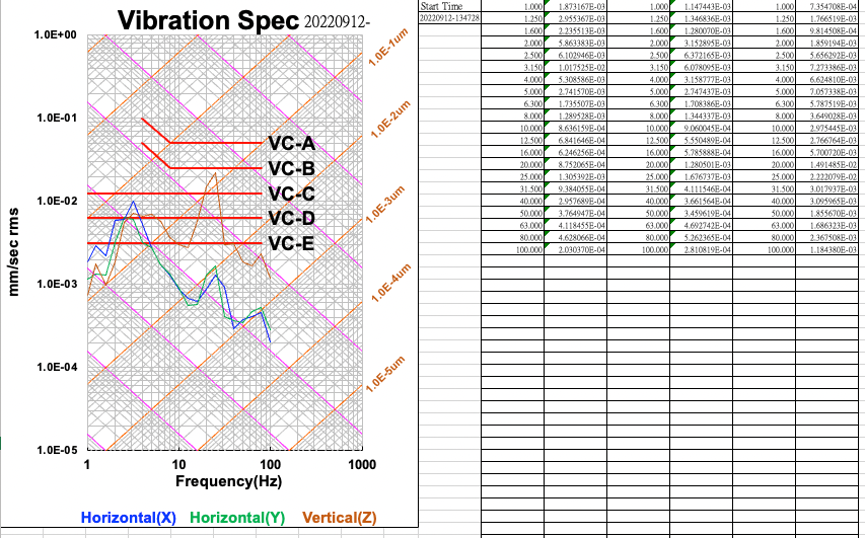Select the 'Start Time' cell

click(x=450, y=6)
